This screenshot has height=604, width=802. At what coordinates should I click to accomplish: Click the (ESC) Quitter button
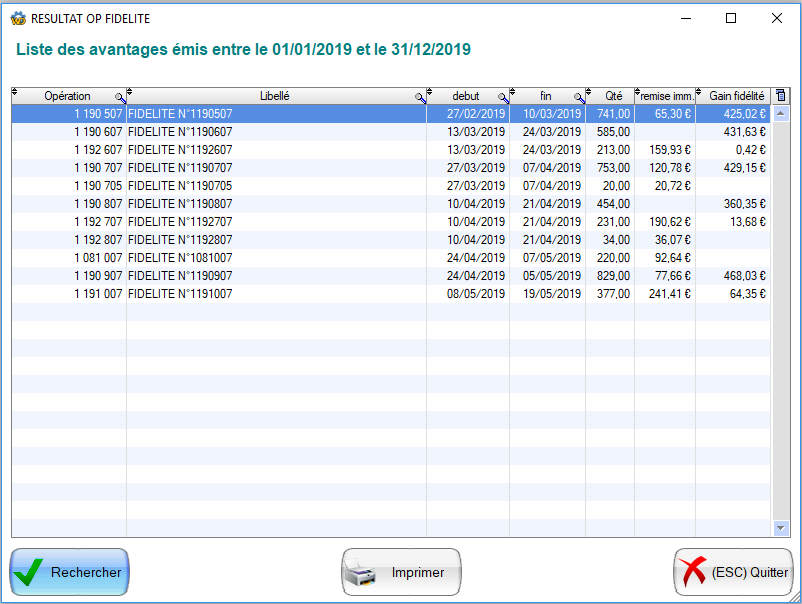pos(732,573)
